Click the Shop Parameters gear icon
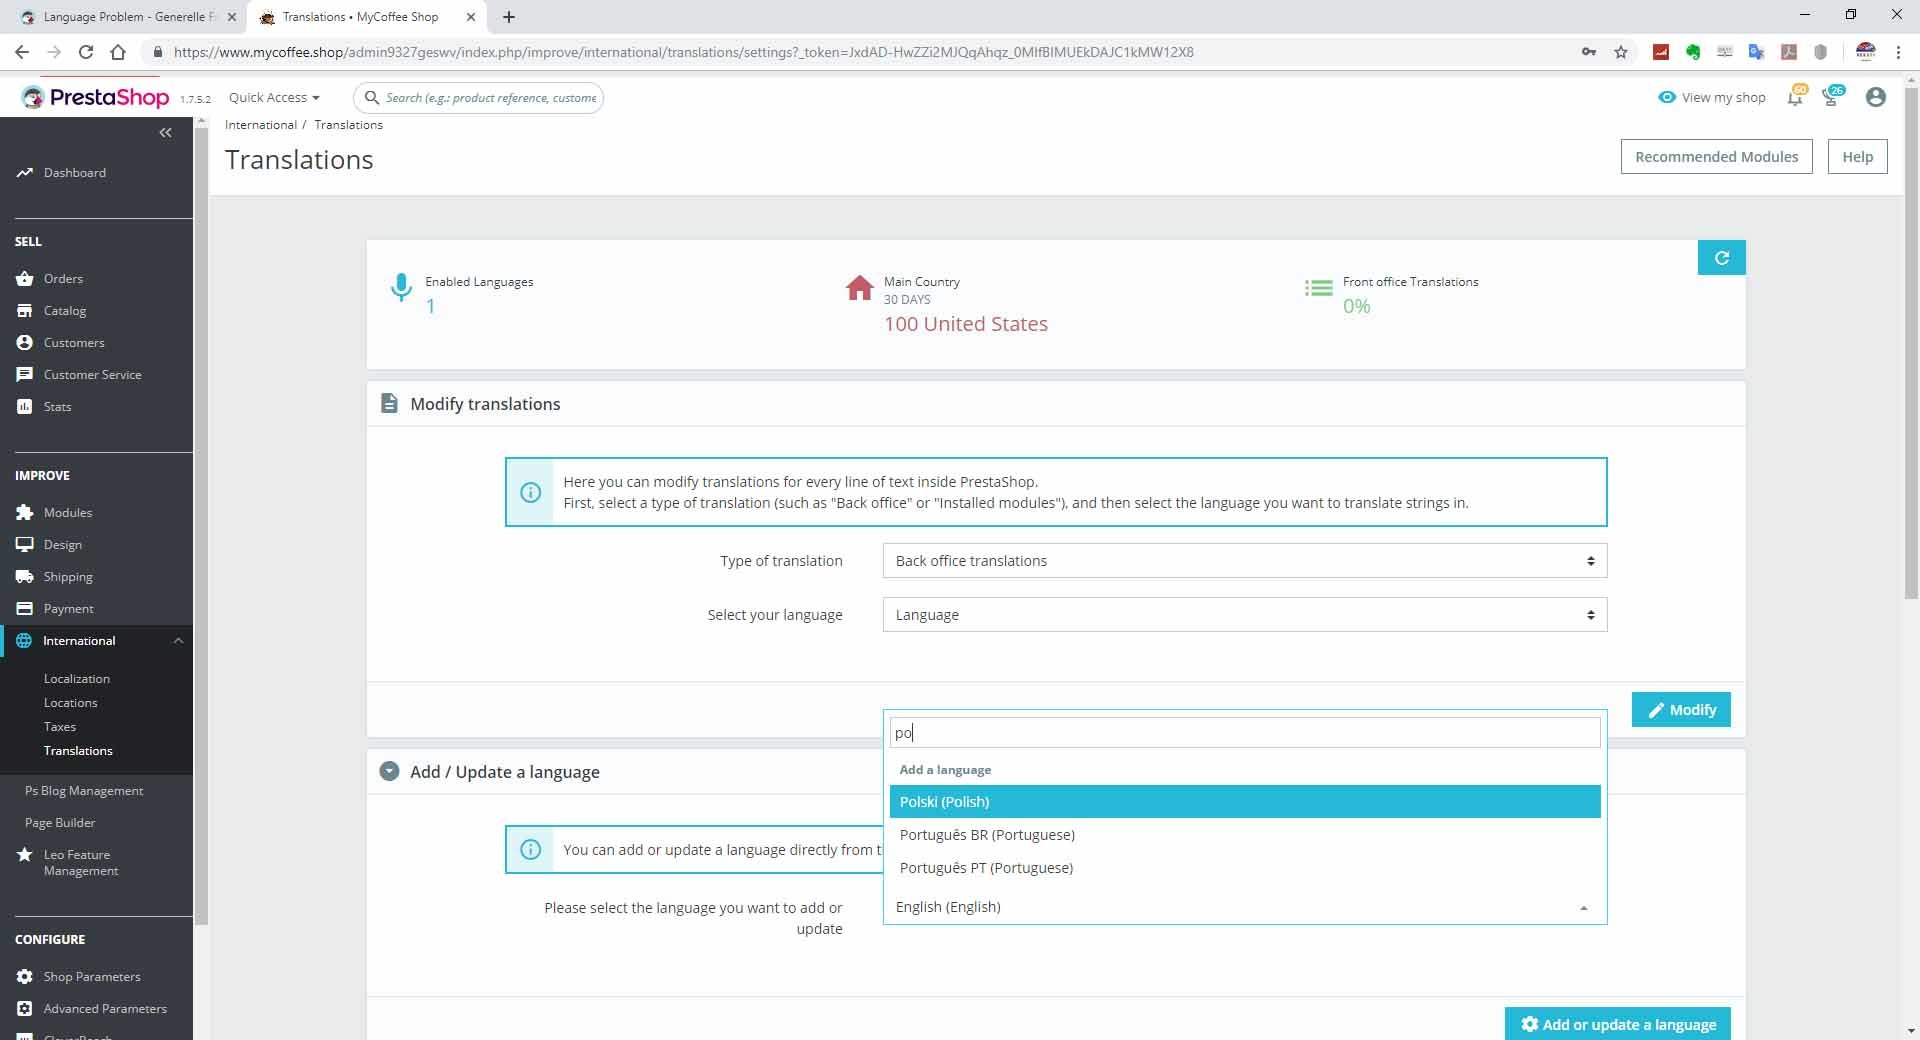 pos(25,977)
